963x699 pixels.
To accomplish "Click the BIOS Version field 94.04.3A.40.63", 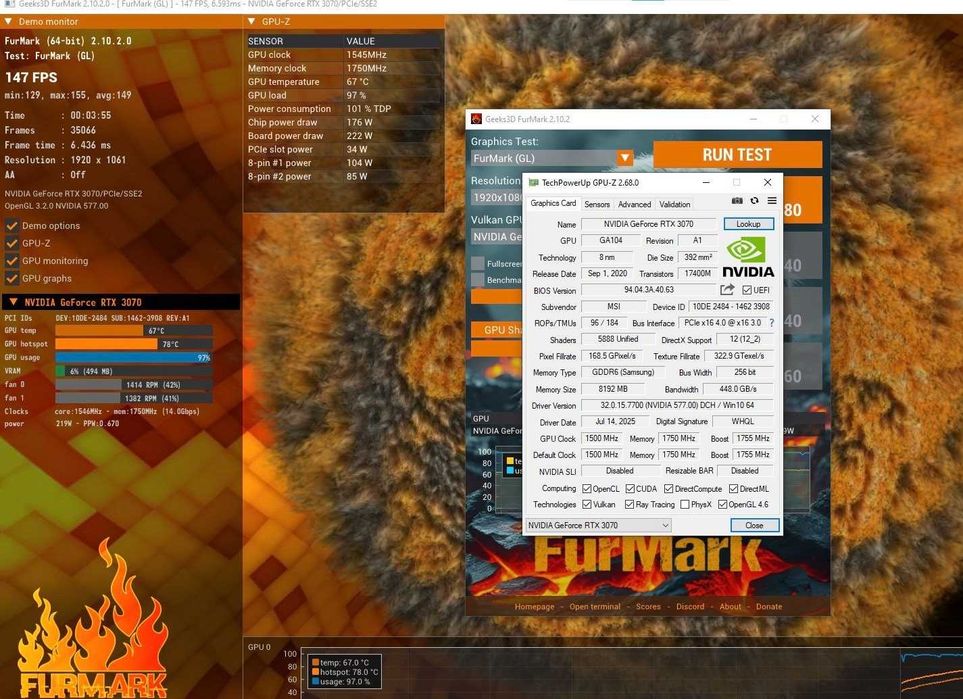I will (x=649, y=290).
